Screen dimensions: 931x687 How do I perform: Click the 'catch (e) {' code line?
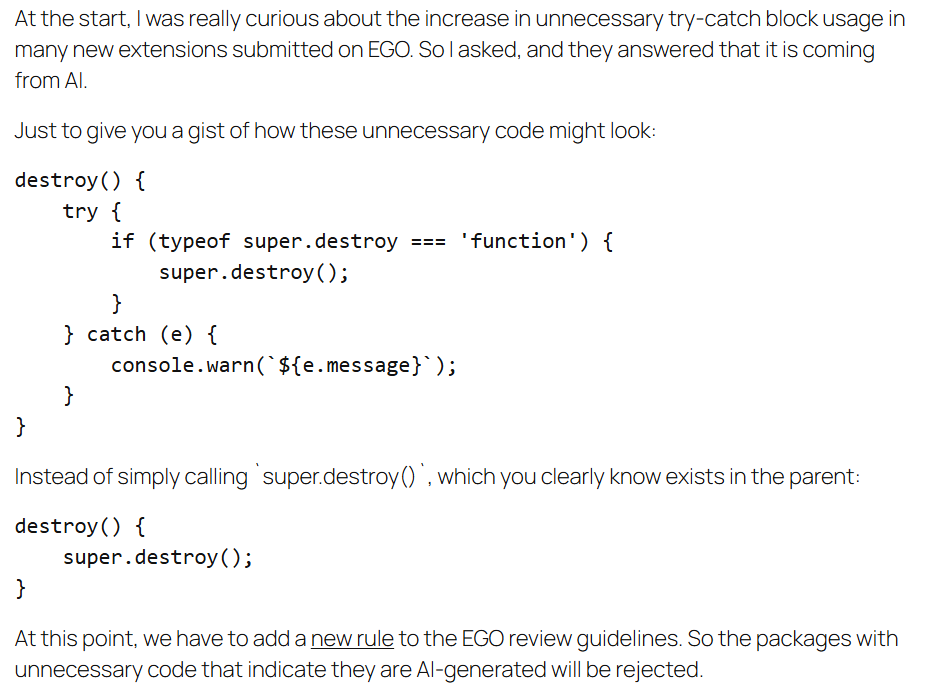point(141,334)
